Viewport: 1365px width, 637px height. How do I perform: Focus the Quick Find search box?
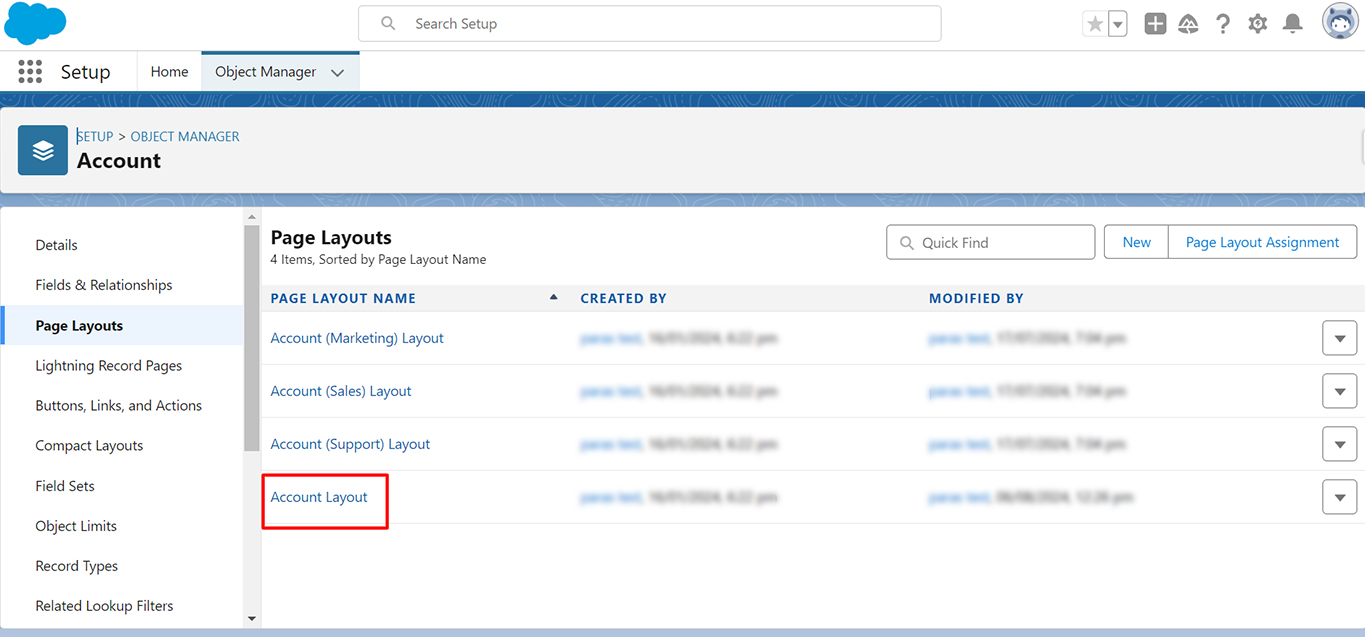point(991,242)
